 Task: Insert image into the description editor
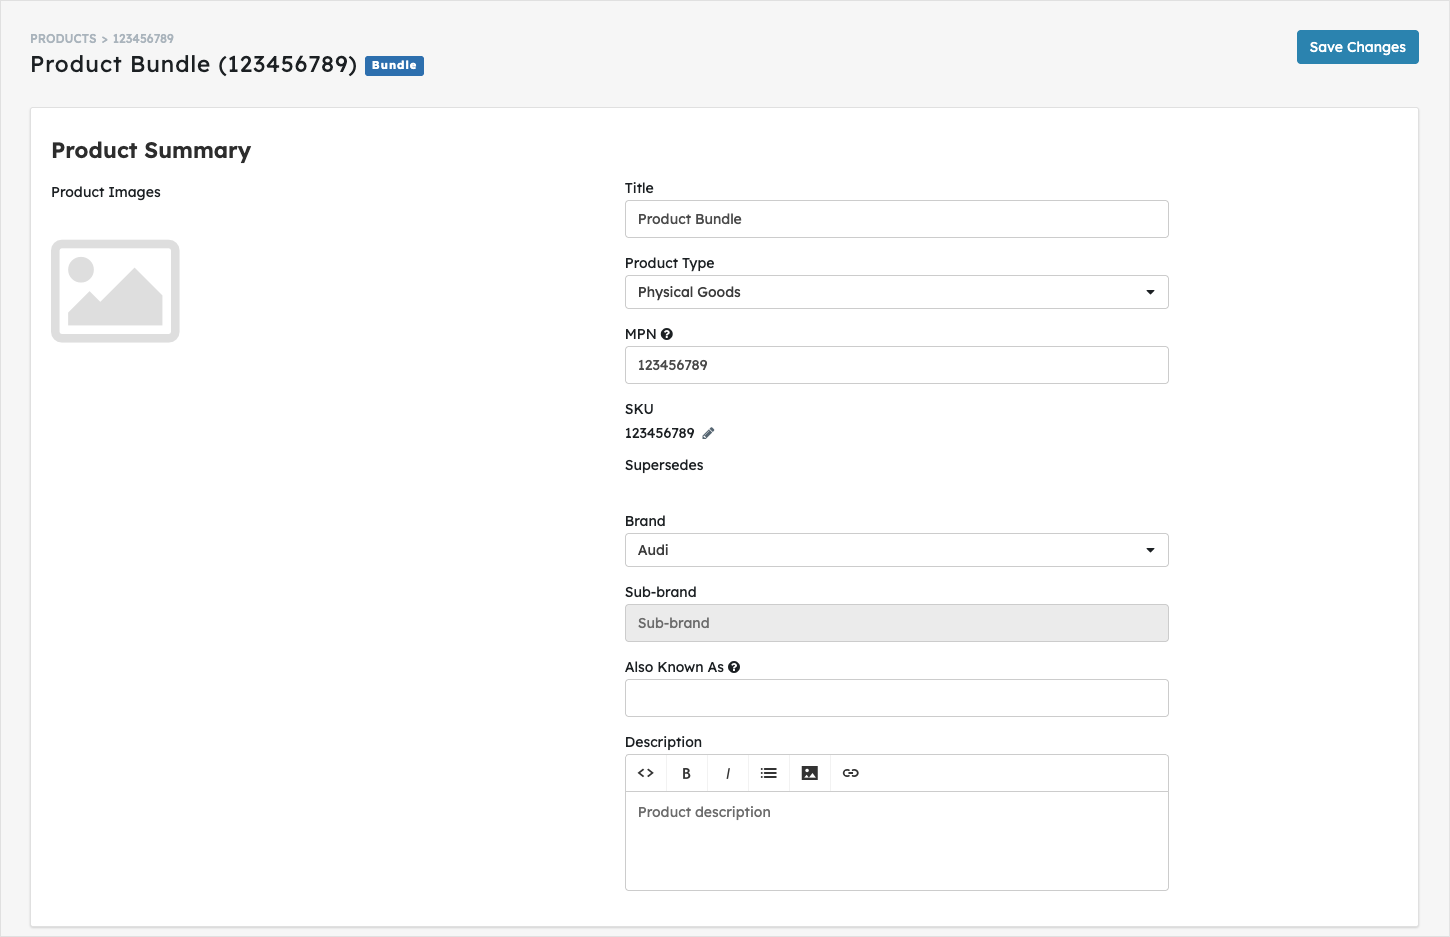tap(810, 773)
